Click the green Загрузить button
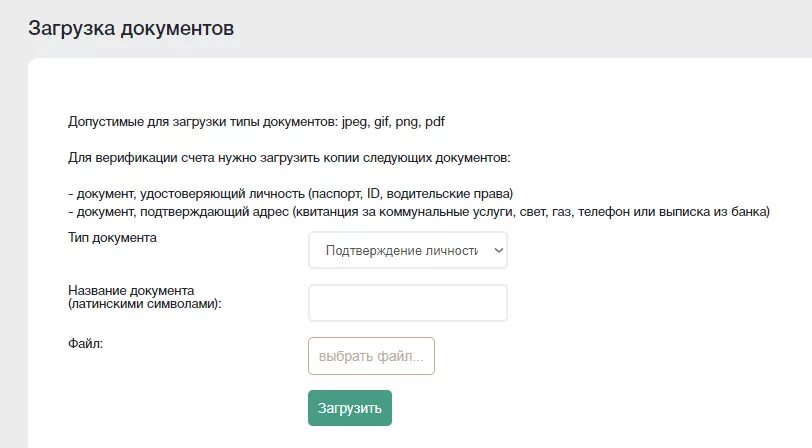812x448 pixels. click(350, 408)
